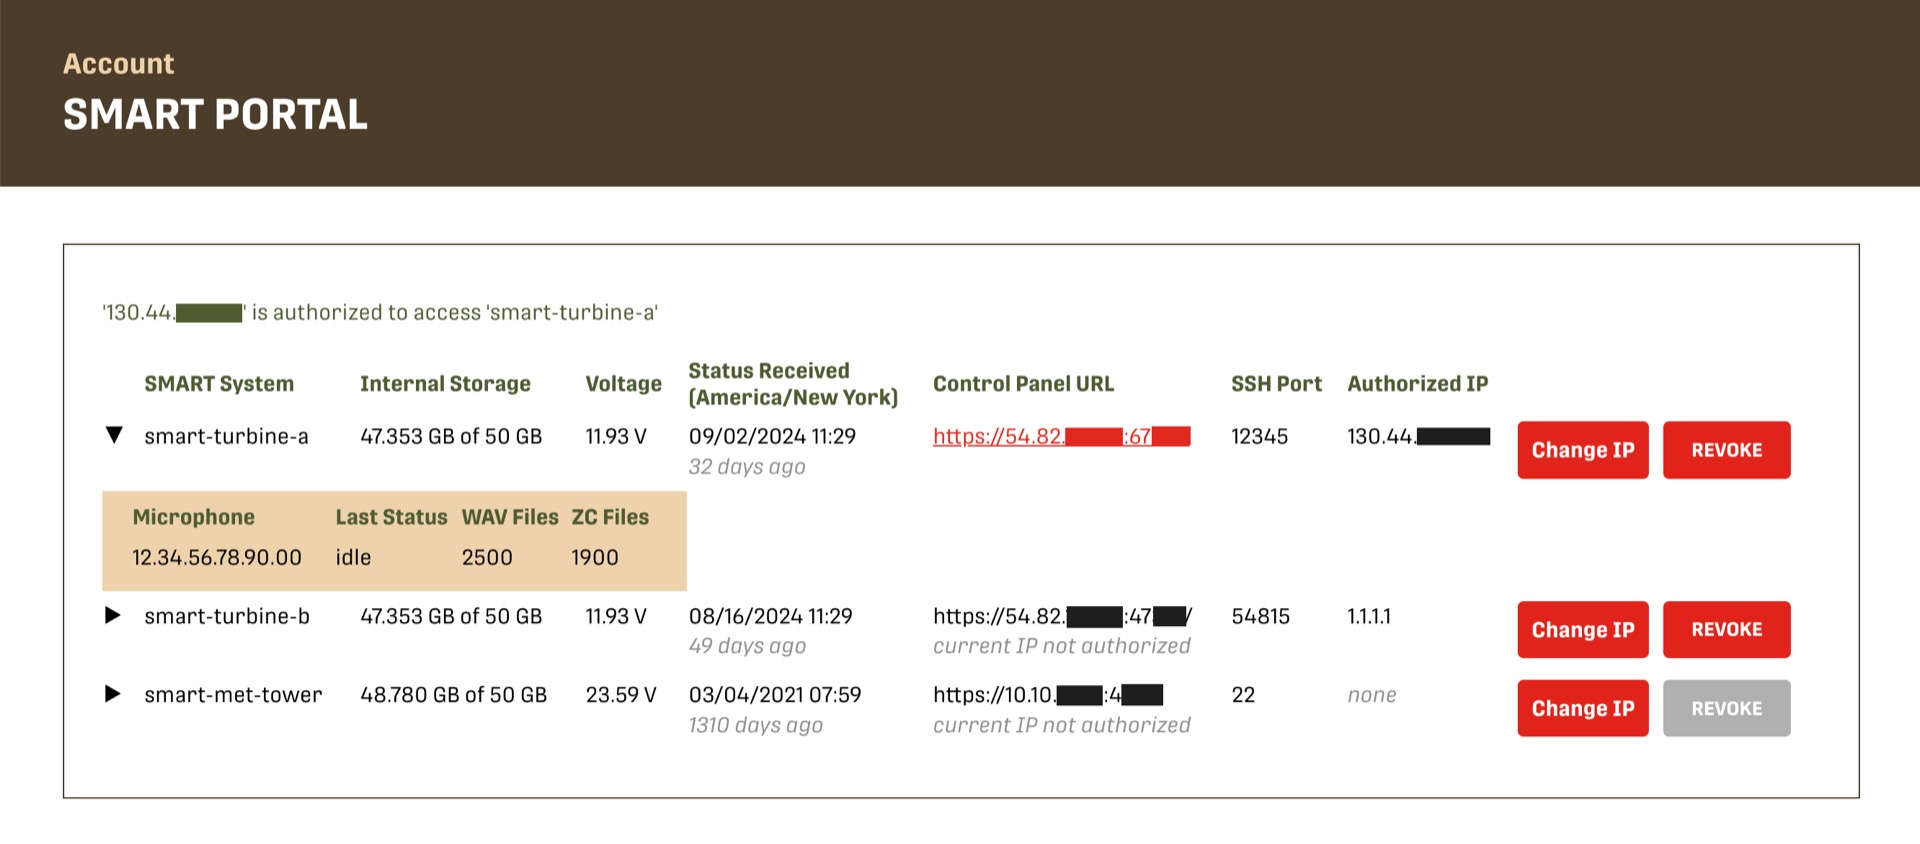
Task: Click the Voltage column header
Action: pos(623,384)
